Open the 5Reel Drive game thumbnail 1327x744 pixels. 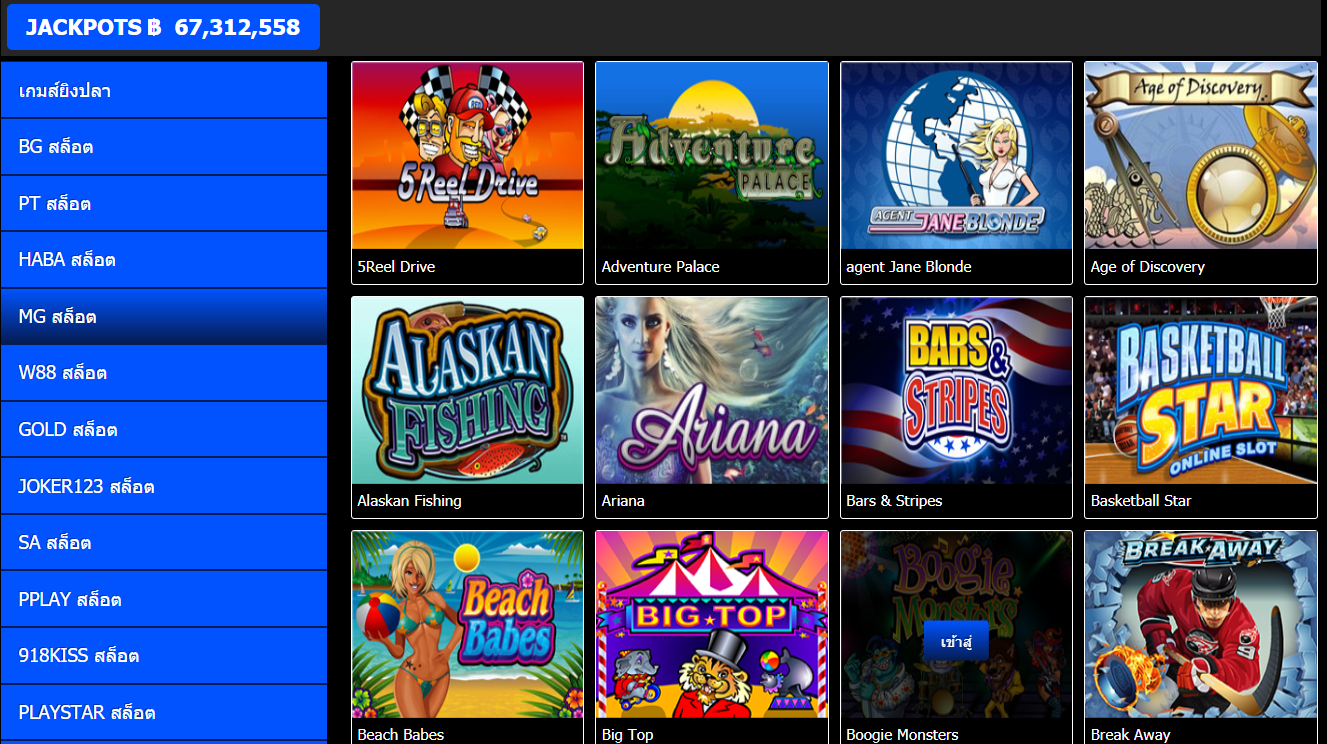point(467,156)
